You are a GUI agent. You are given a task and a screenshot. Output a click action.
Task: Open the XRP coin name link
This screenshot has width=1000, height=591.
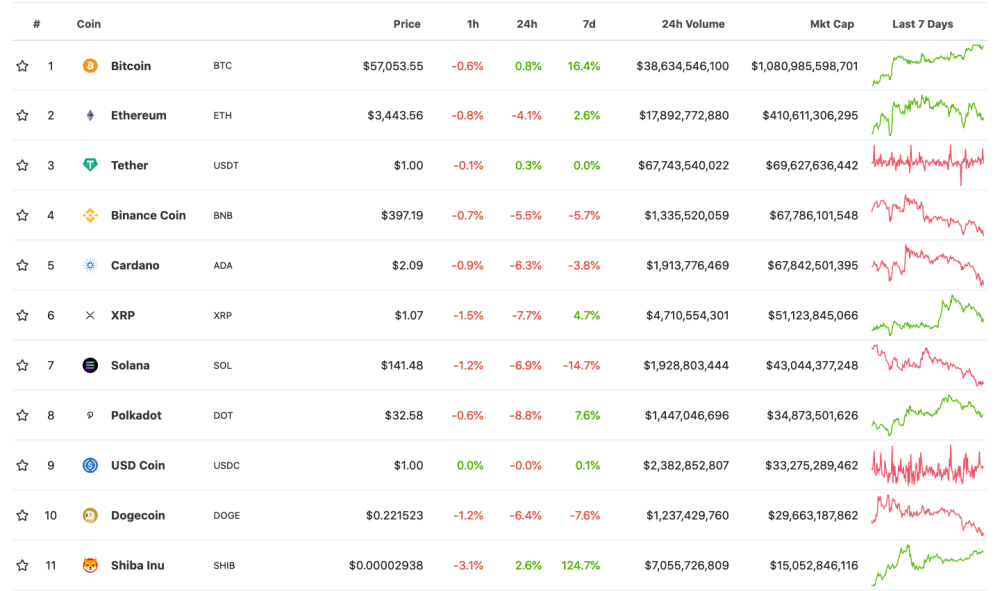[122, 315]
